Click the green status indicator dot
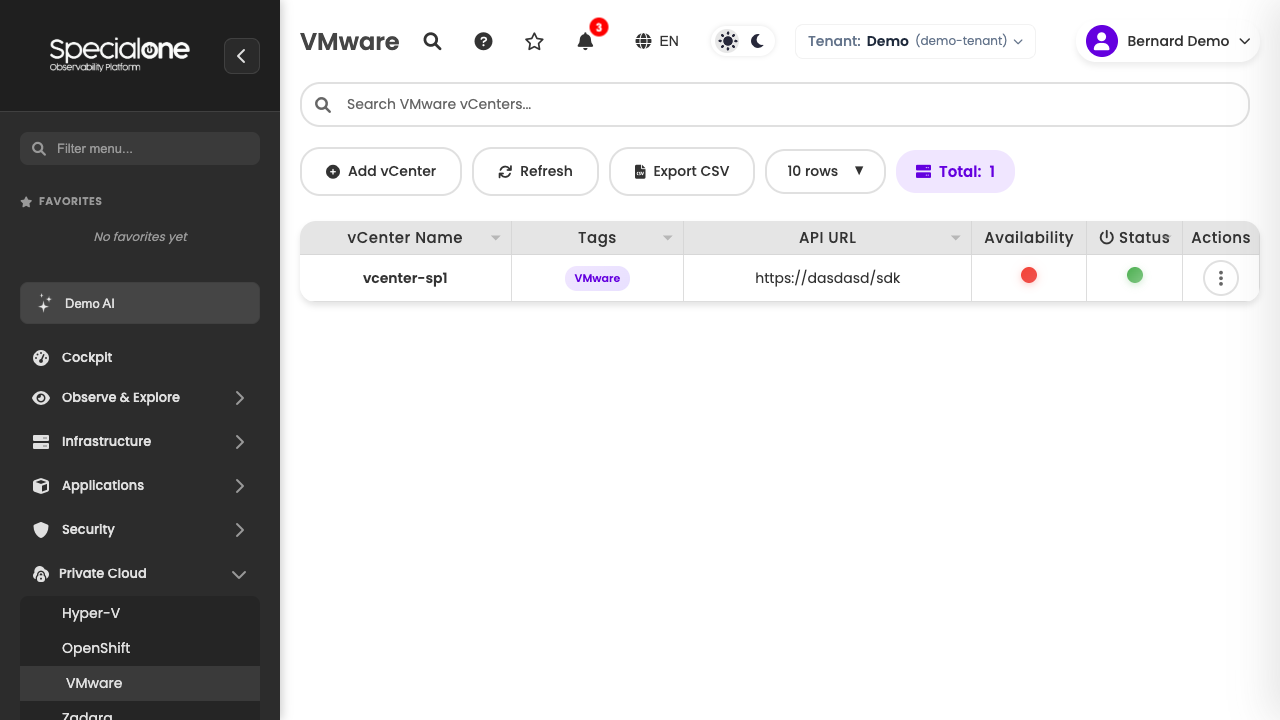Viewport: 1280px width, 720px height. tap(1135, 275)
